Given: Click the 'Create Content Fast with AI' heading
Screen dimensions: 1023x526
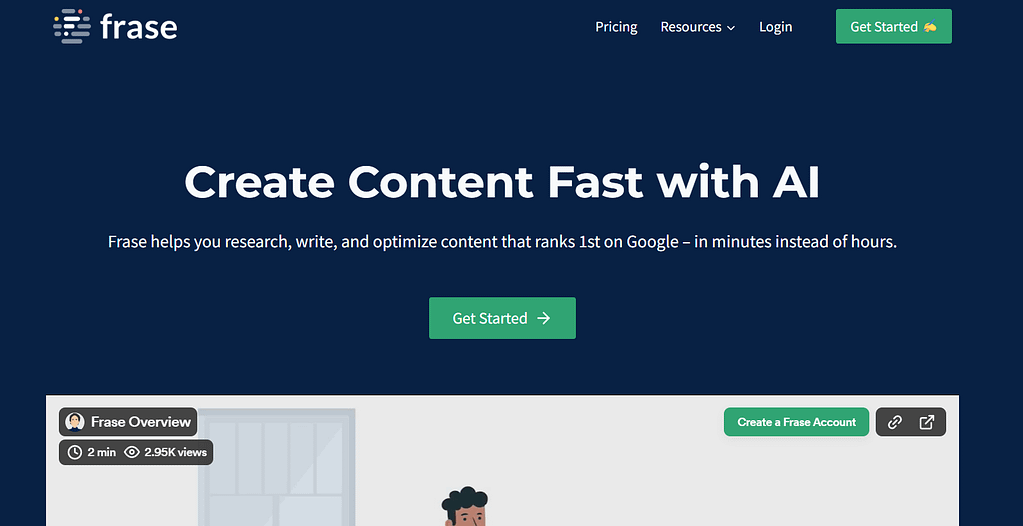Looking at the screenshot, I should point(502,181).
